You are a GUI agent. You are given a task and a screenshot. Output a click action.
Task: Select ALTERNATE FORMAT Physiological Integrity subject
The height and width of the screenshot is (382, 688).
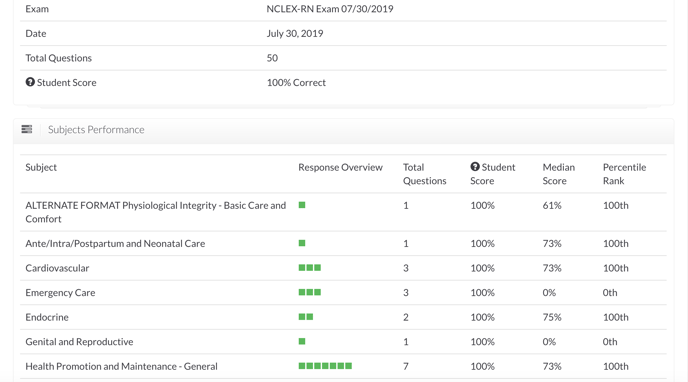pyautogui.click(x=155, y=212)
